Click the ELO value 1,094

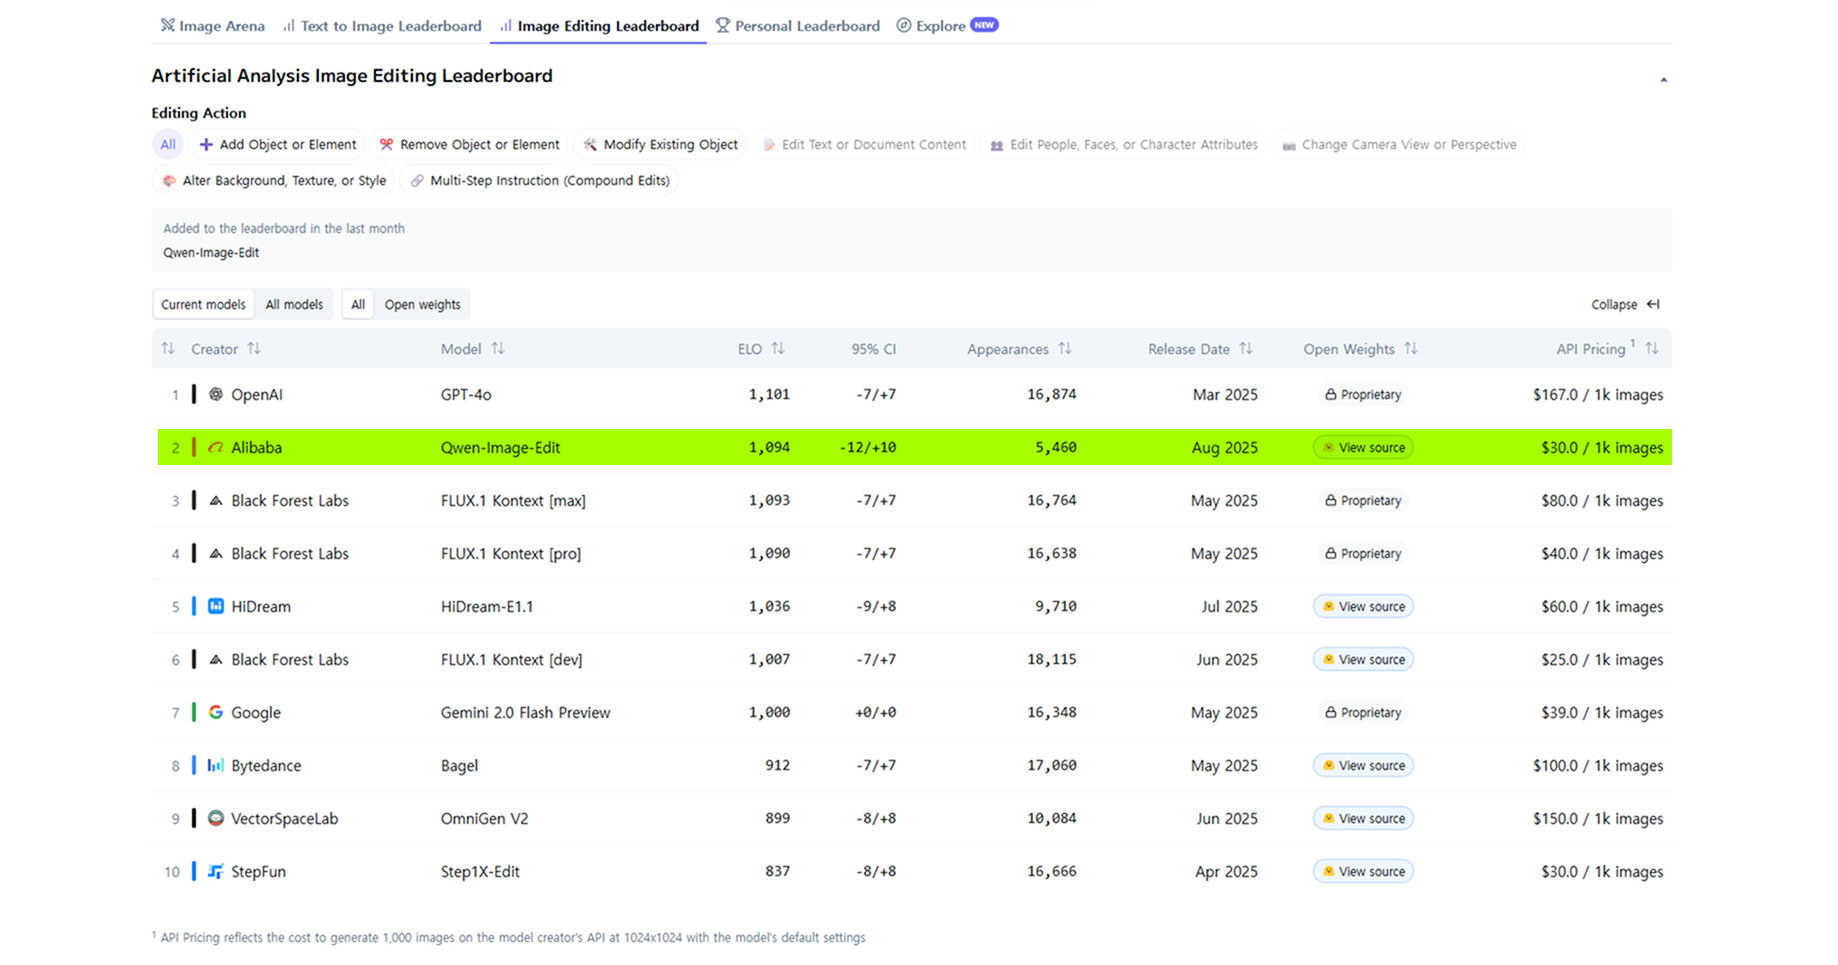[x=769, y=448]
